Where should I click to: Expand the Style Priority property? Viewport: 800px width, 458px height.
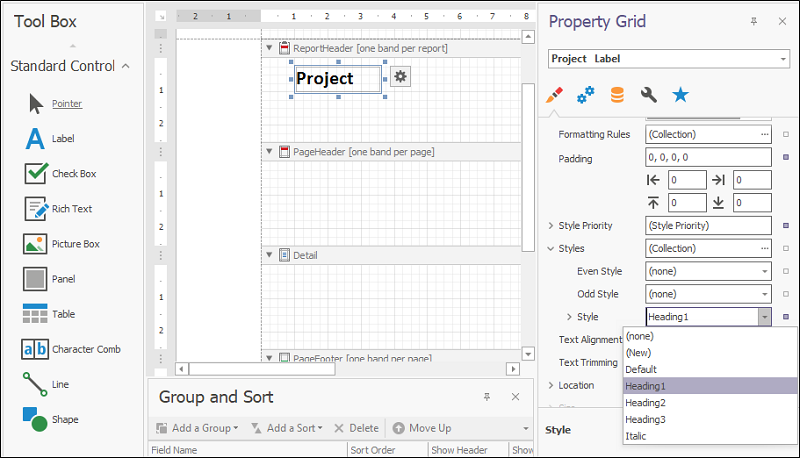(x=550, y=226)
